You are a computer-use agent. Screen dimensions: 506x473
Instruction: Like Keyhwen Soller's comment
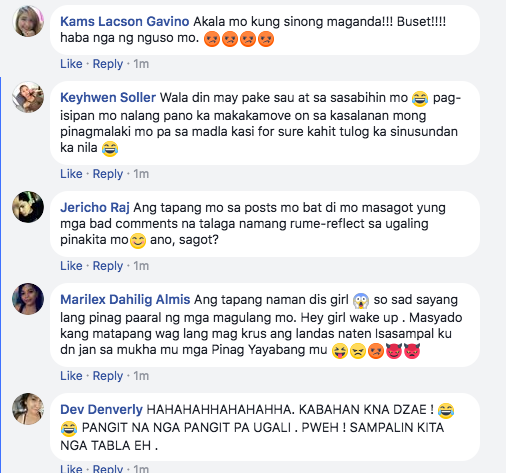[x=71, y=174]
